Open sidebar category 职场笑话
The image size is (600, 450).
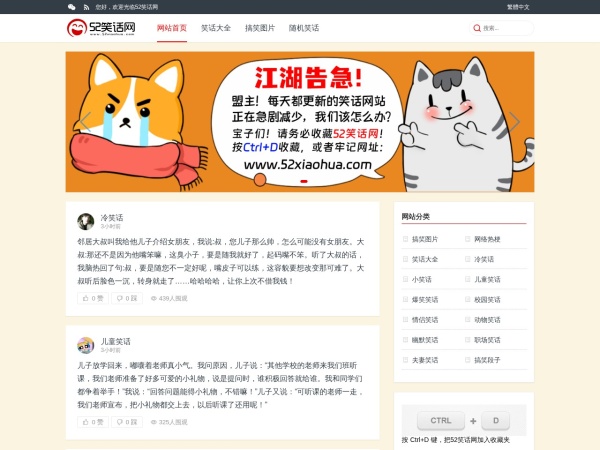point(487,340)
